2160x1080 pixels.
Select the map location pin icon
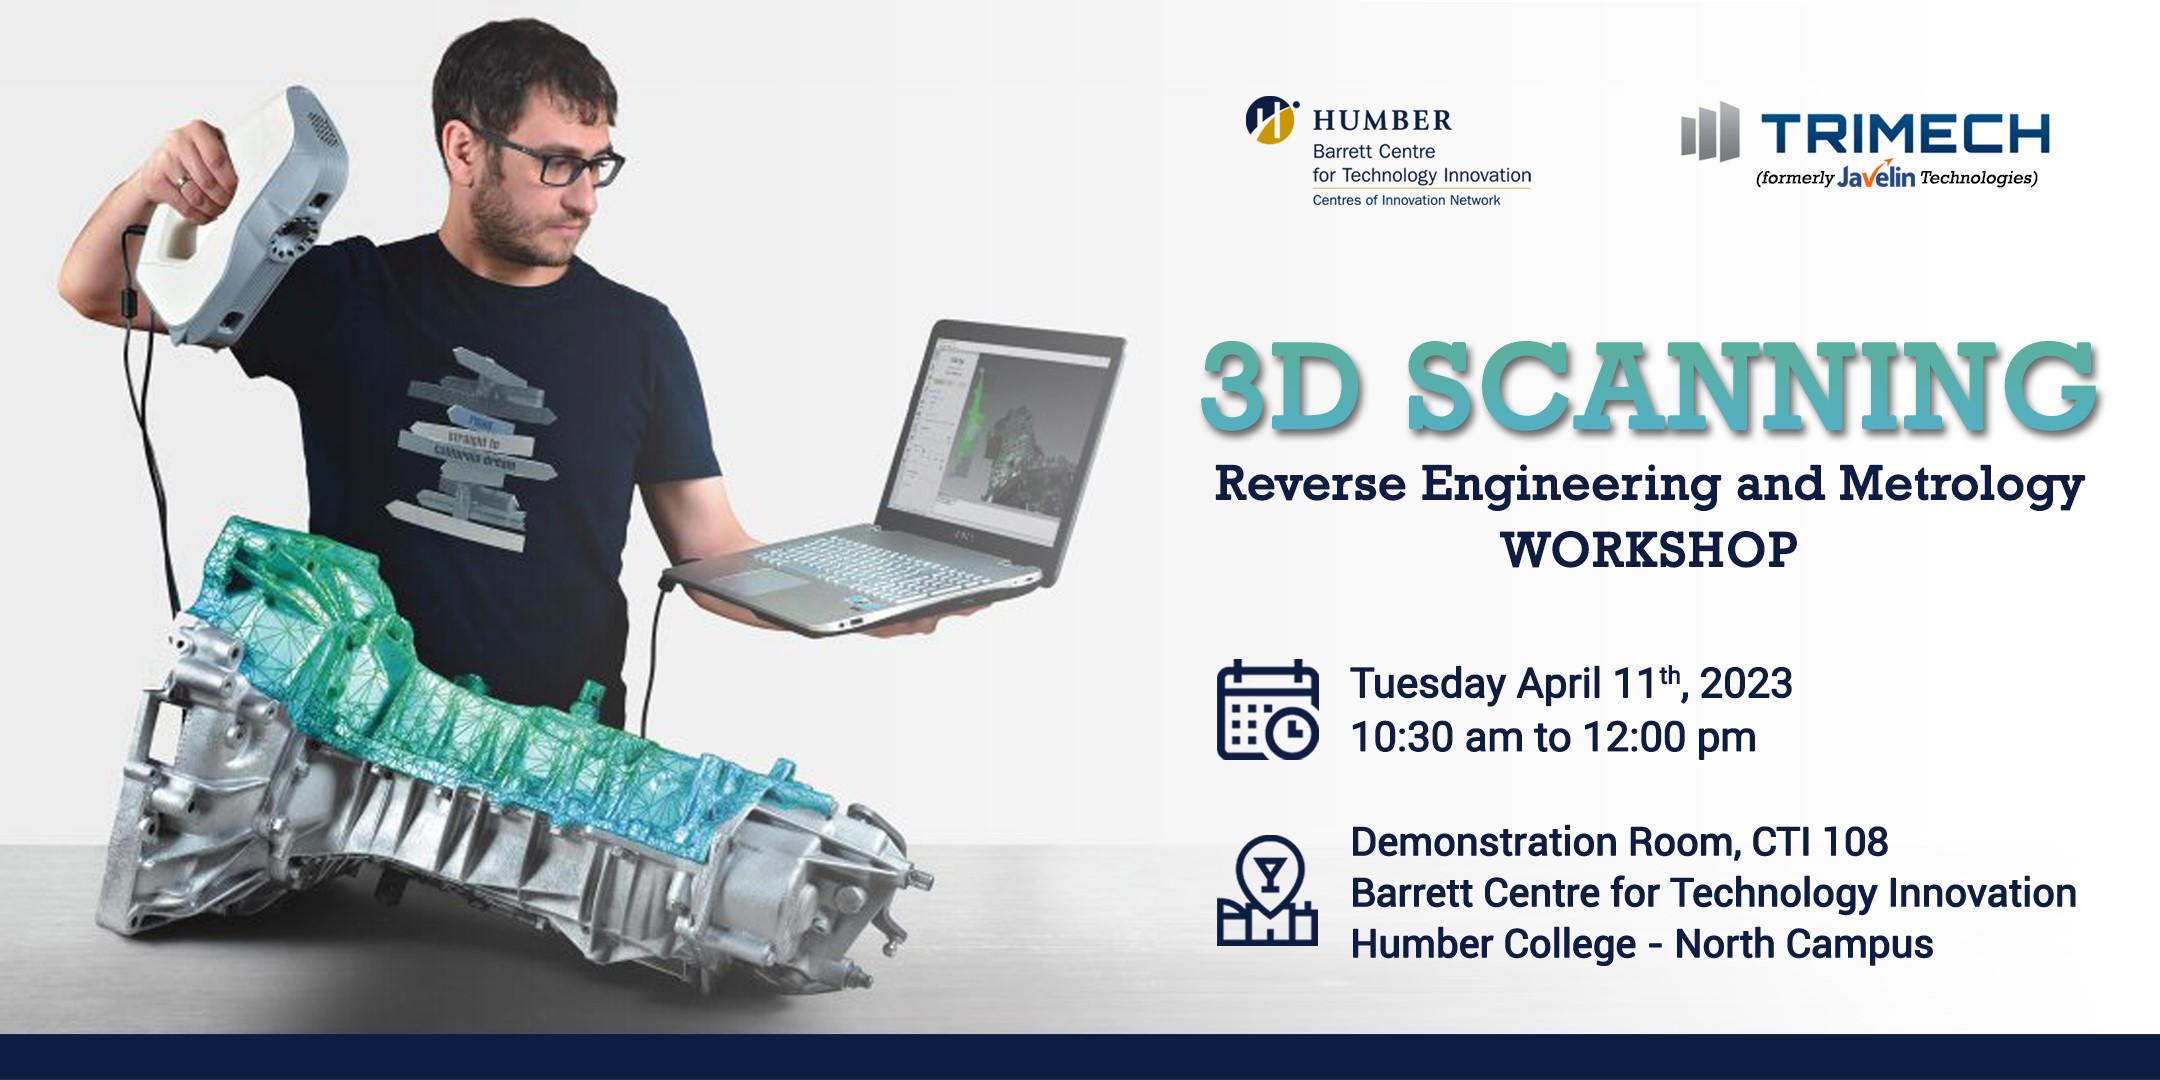pos(1267,890)
